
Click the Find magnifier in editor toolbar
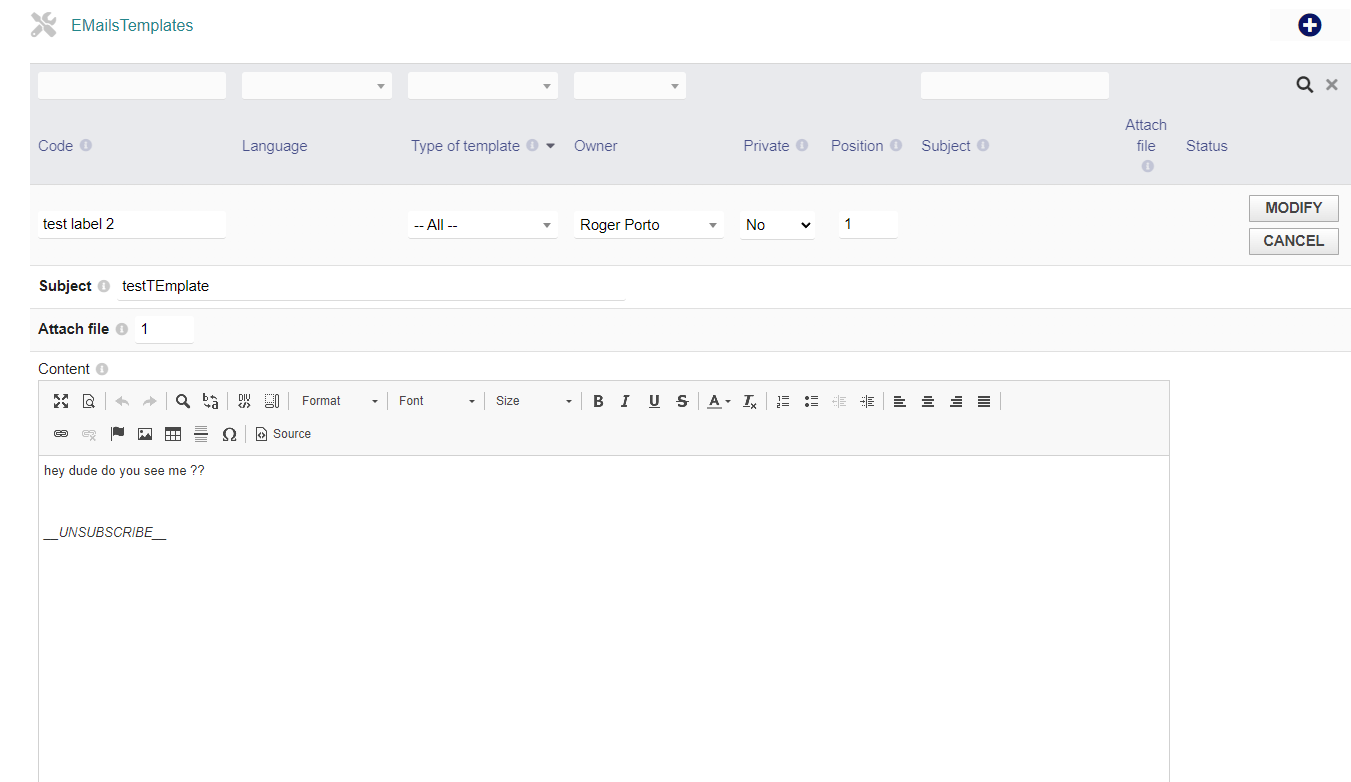click(183, 401)
